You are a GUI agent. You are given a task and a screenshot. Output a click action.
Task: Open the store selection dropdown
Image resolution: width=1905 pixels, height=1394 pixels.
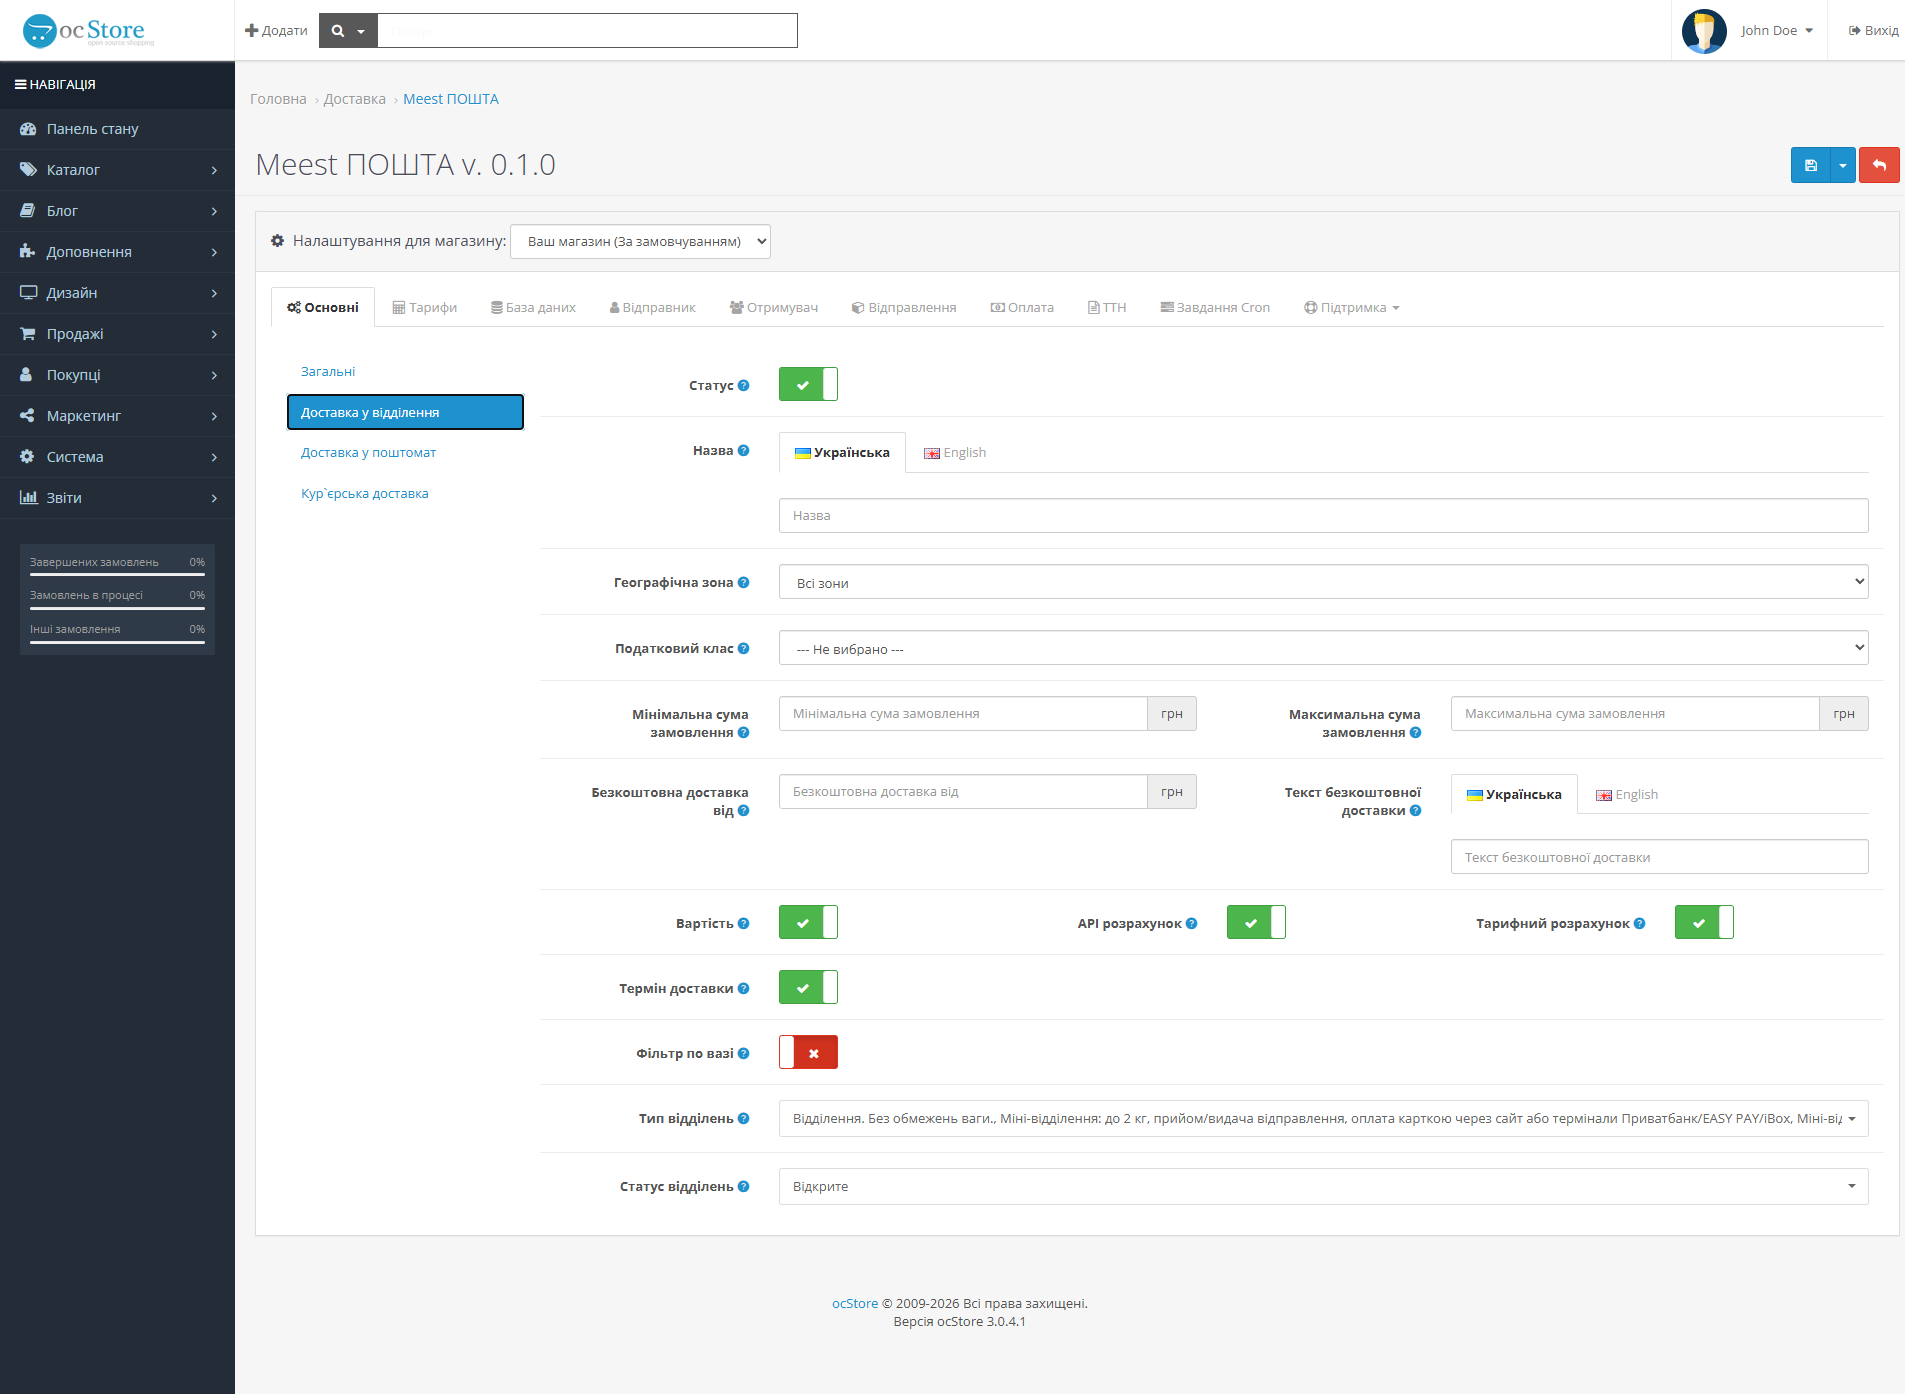[x=640, y=241]
